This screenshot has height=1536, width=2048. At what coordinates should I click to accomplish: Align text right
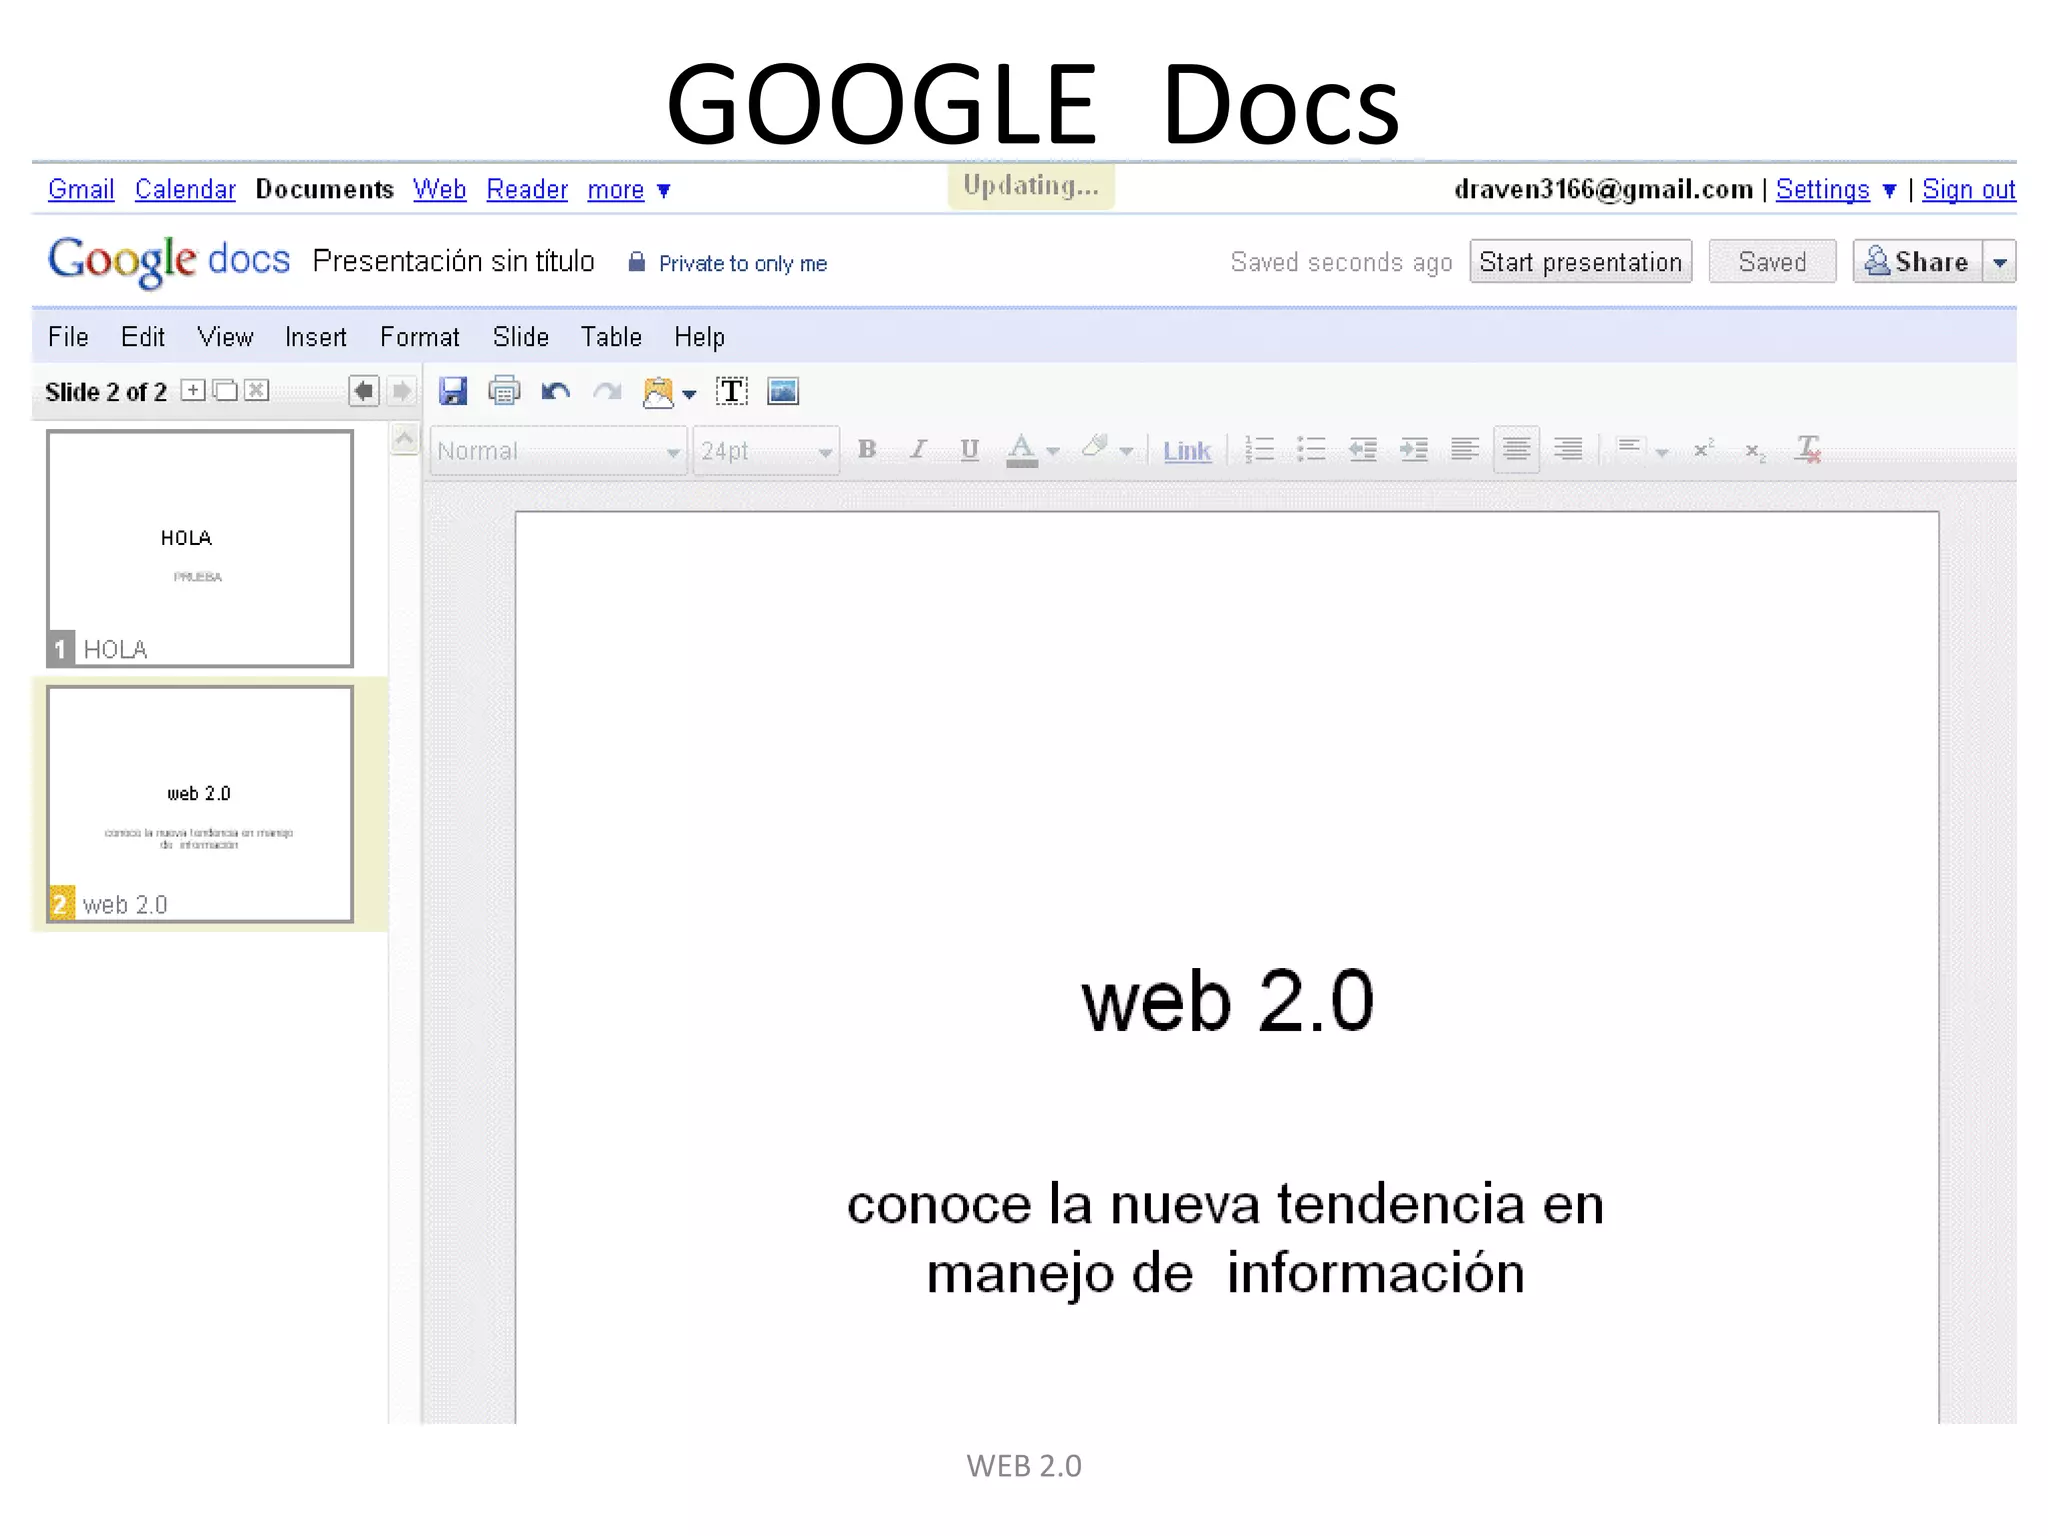[1568, 450]
